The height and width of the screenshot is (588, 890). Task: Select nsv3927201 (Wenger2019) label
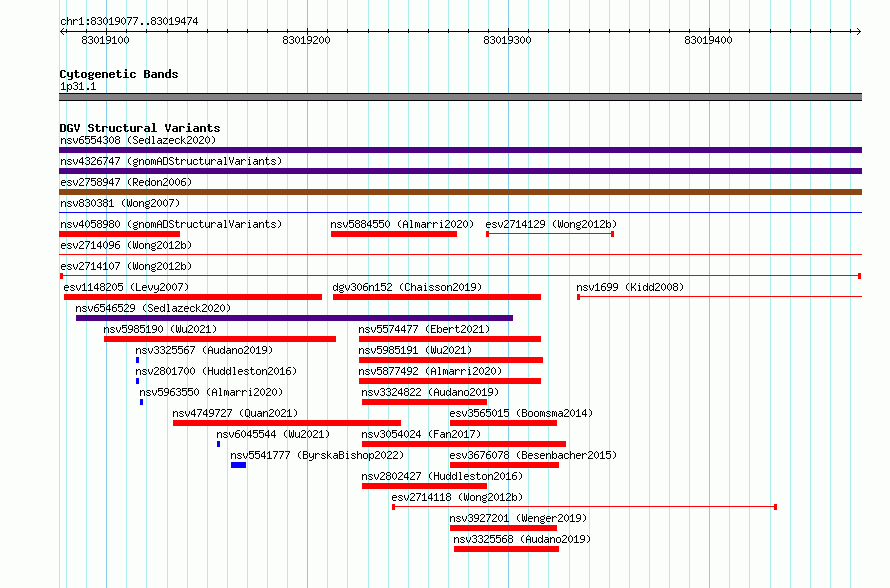[518, 518]
